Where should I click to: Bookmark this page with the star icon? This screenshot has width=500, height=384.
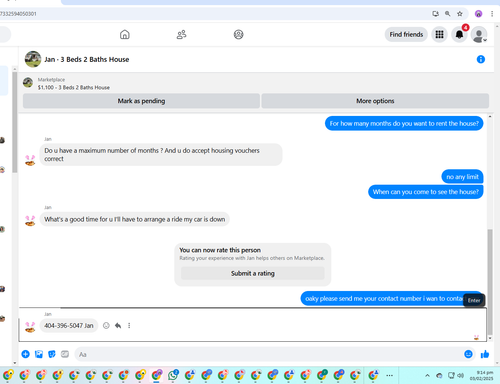point(460,14)
